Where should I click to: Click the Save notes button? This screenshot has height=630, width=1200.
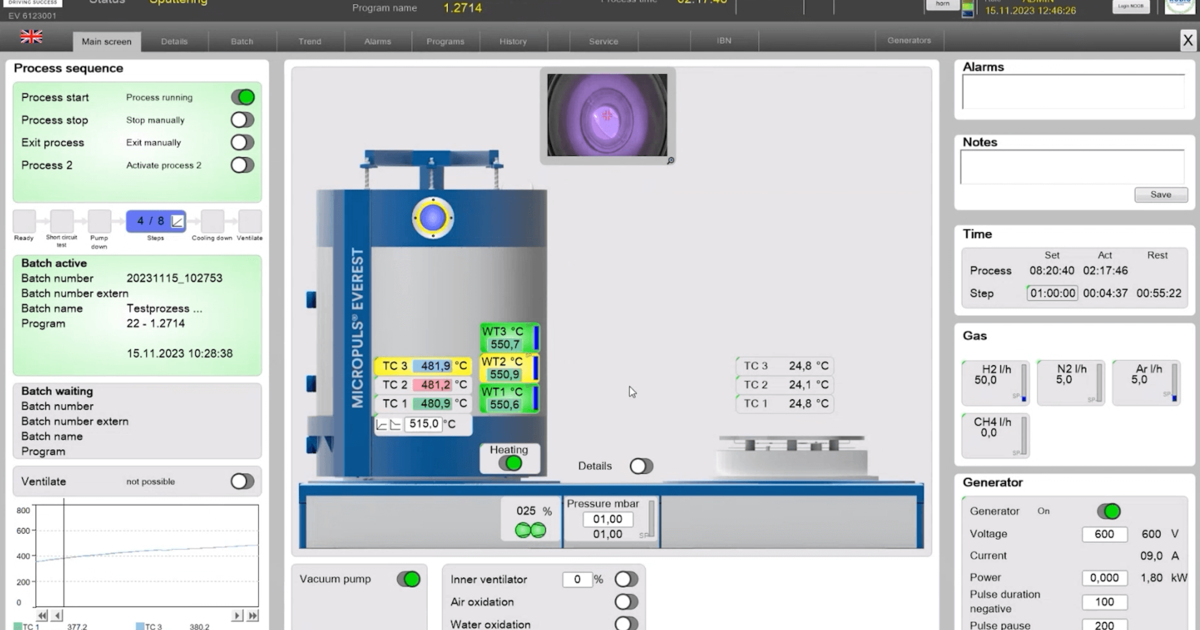(x=1161, y=194)
